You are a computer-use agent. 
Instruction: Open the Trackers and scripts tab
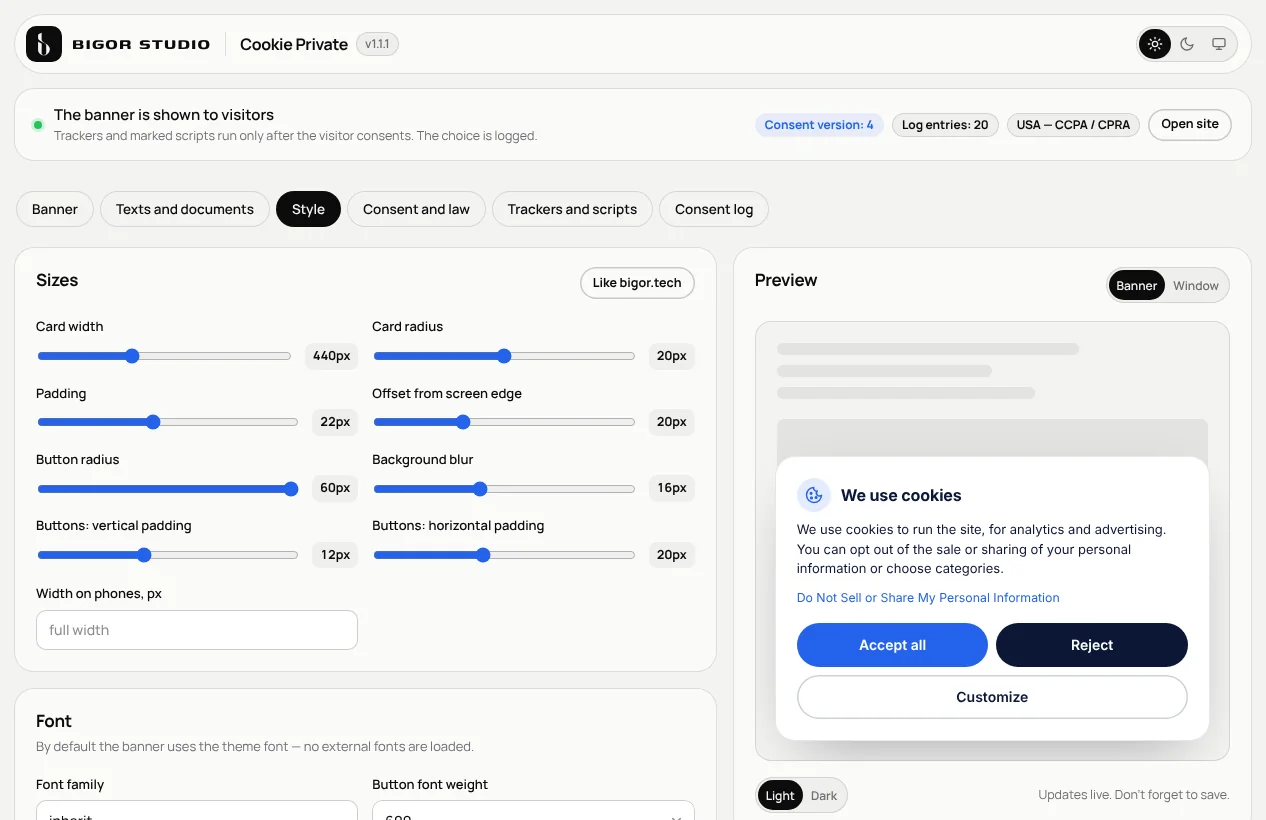[x=572, y=209]
